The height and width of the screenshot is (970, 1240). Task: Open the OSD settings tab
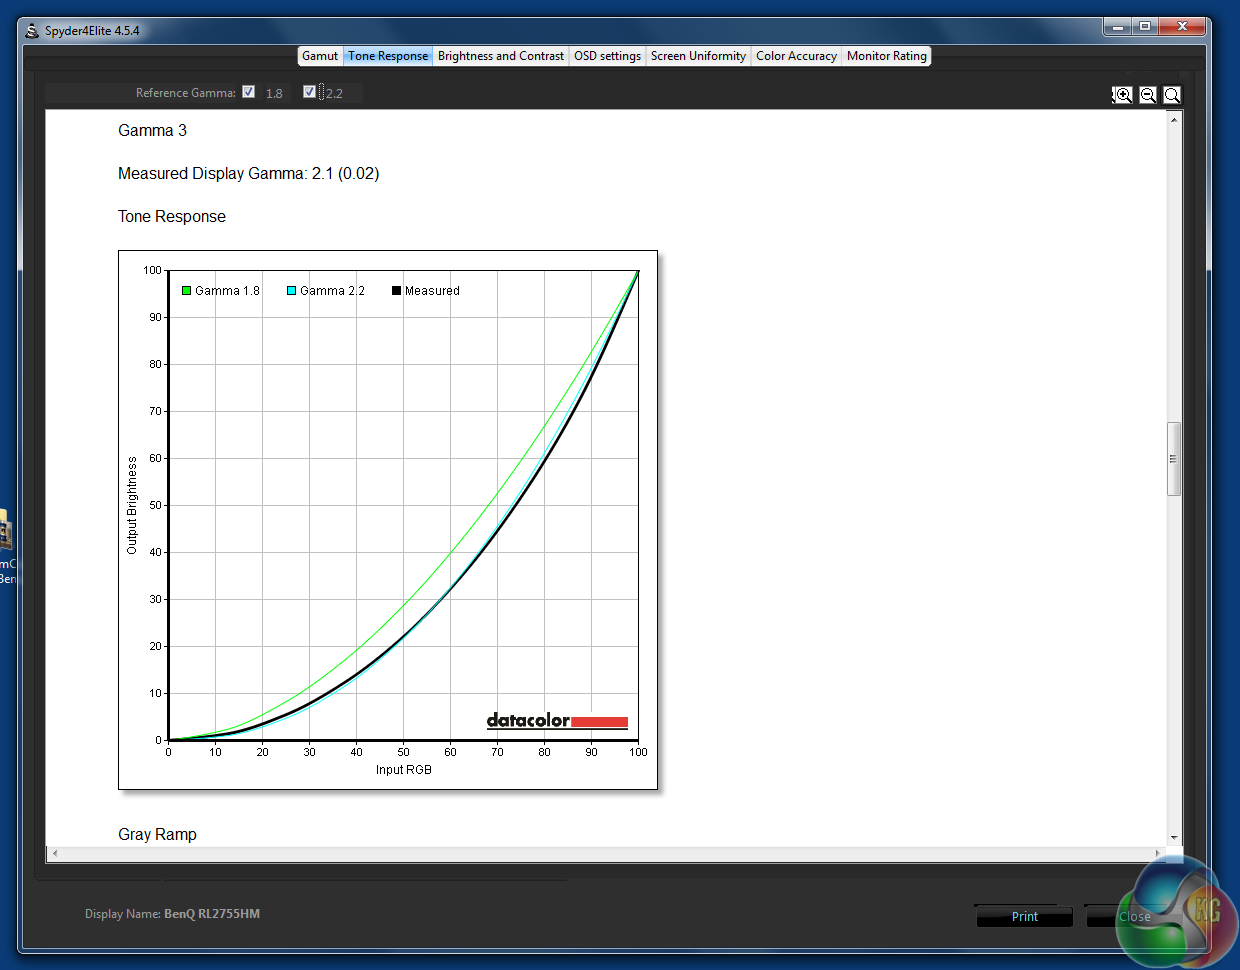tap(607, 56)
